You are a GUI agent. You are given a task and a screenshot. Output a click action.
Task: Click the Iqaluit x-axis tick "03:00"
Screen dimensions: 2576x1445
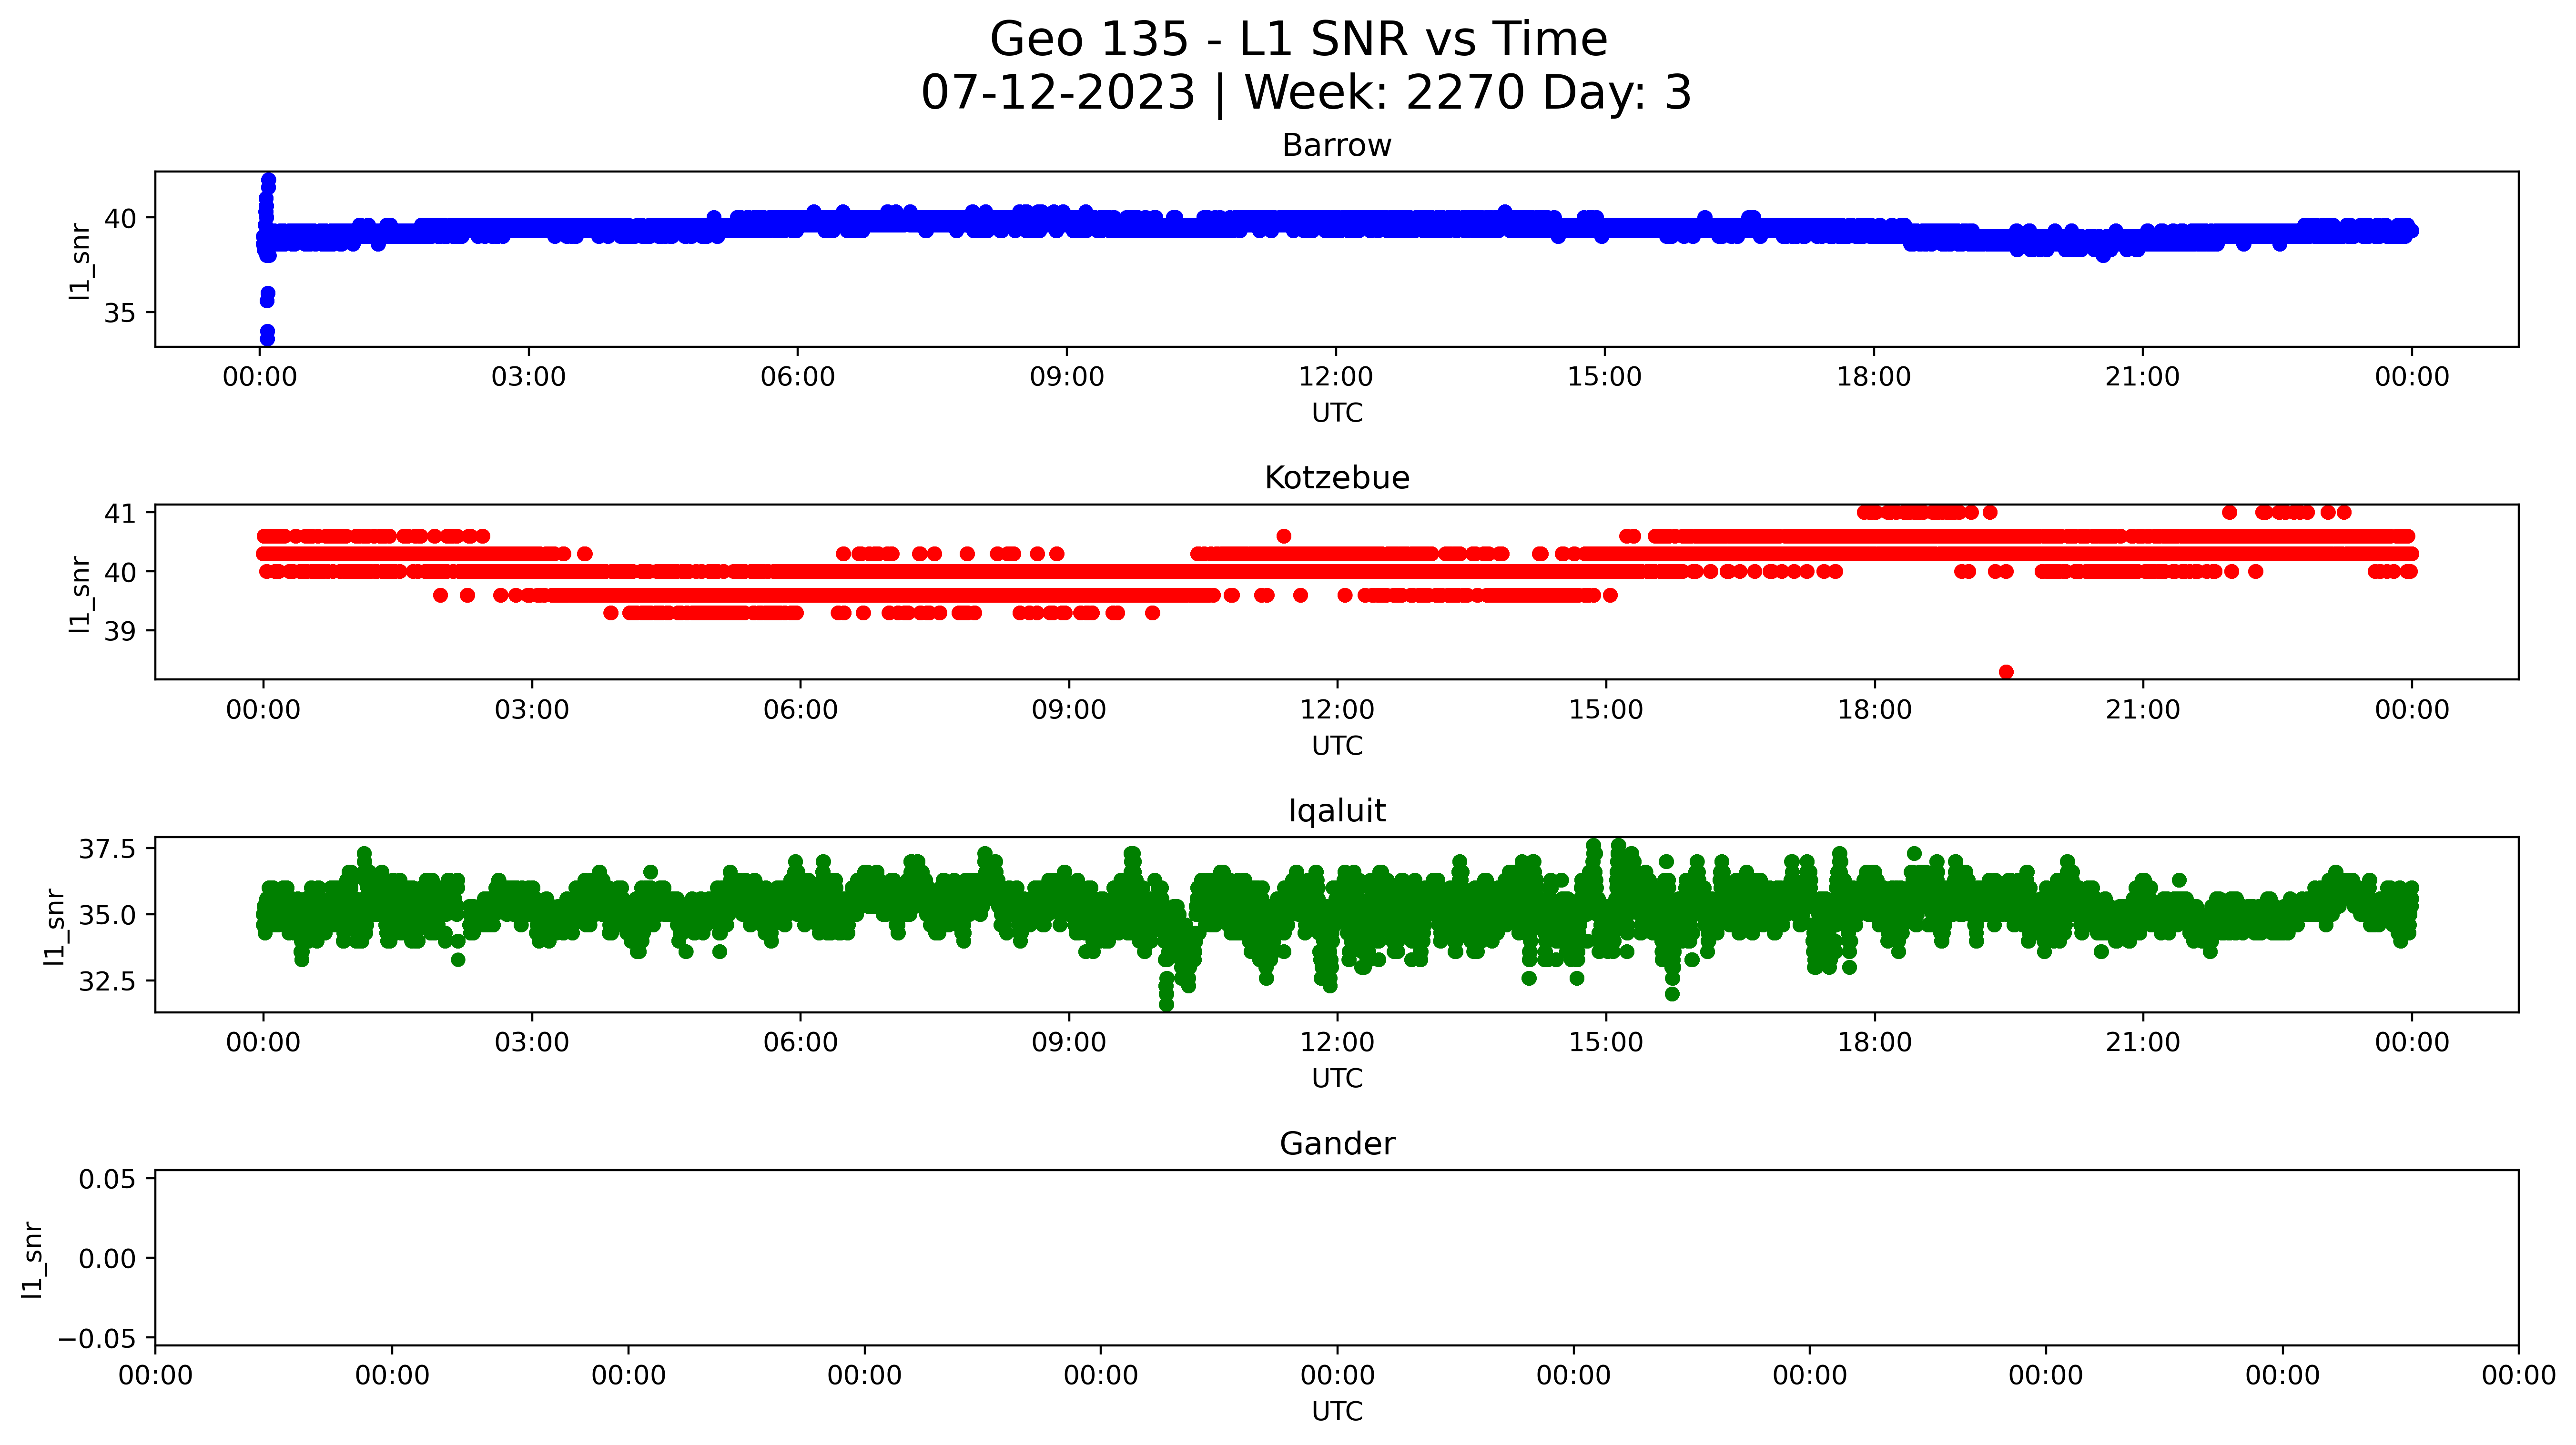pos(532,1042)
